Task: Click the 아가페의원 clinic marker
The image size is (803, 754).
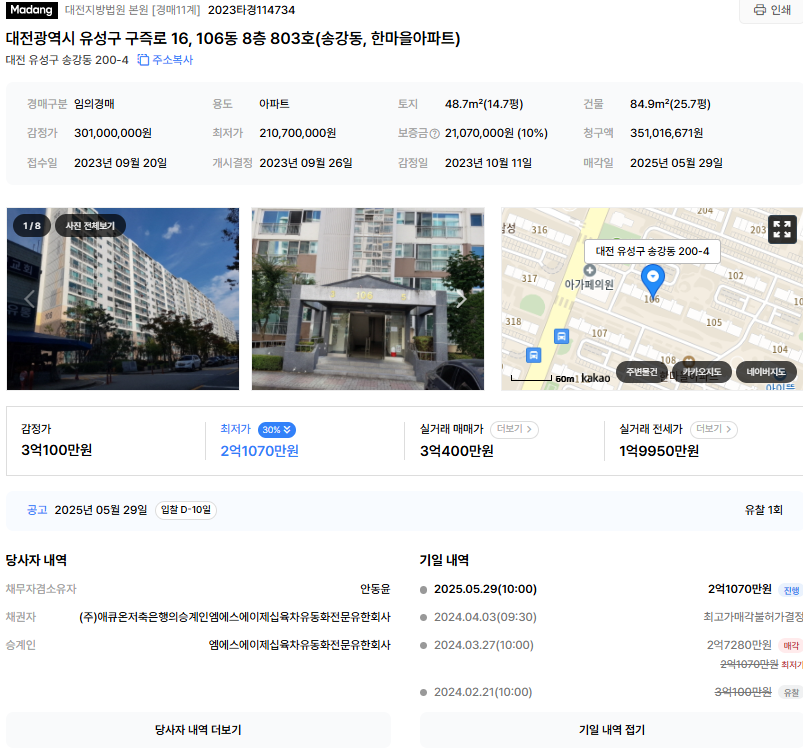Action: click(x=589, y=270)
